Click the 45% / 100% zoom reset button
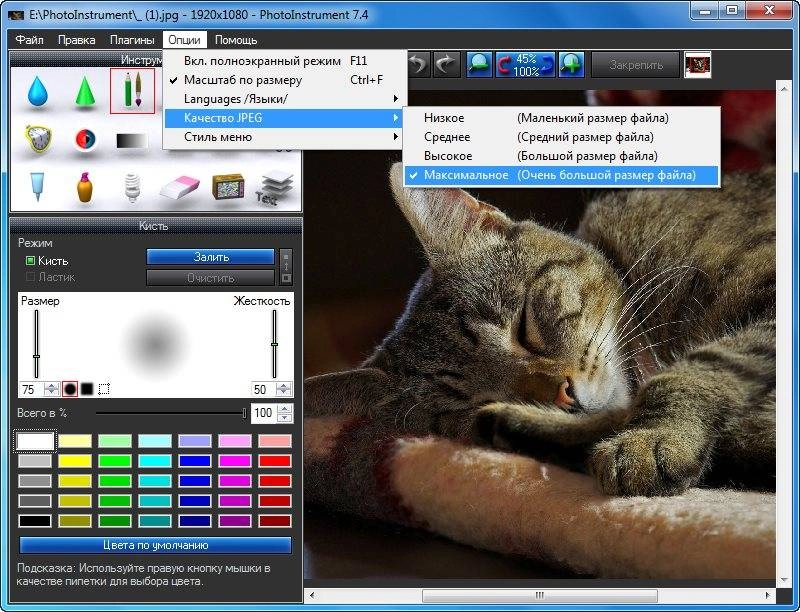Viewport: 800px width, 612px height. click(x=526, y=65)
